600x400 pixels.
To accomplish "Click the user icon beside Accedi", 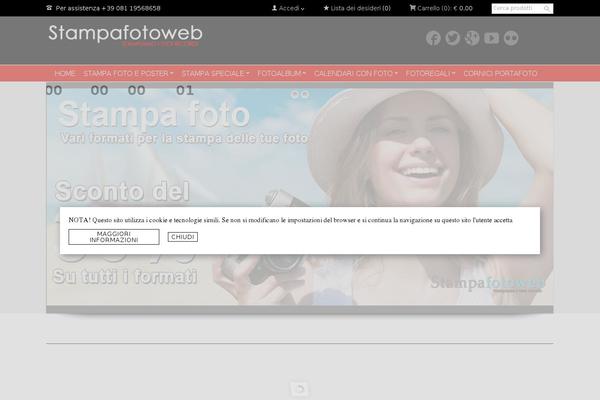I will [x=274, y=8].
